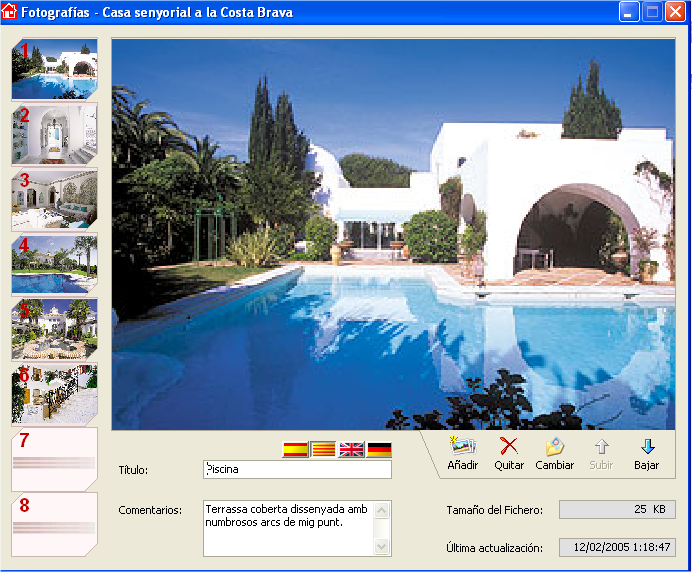Click the Tamaño del Fichero value 25 KB

pyautogui.click(x=617, y=509)
